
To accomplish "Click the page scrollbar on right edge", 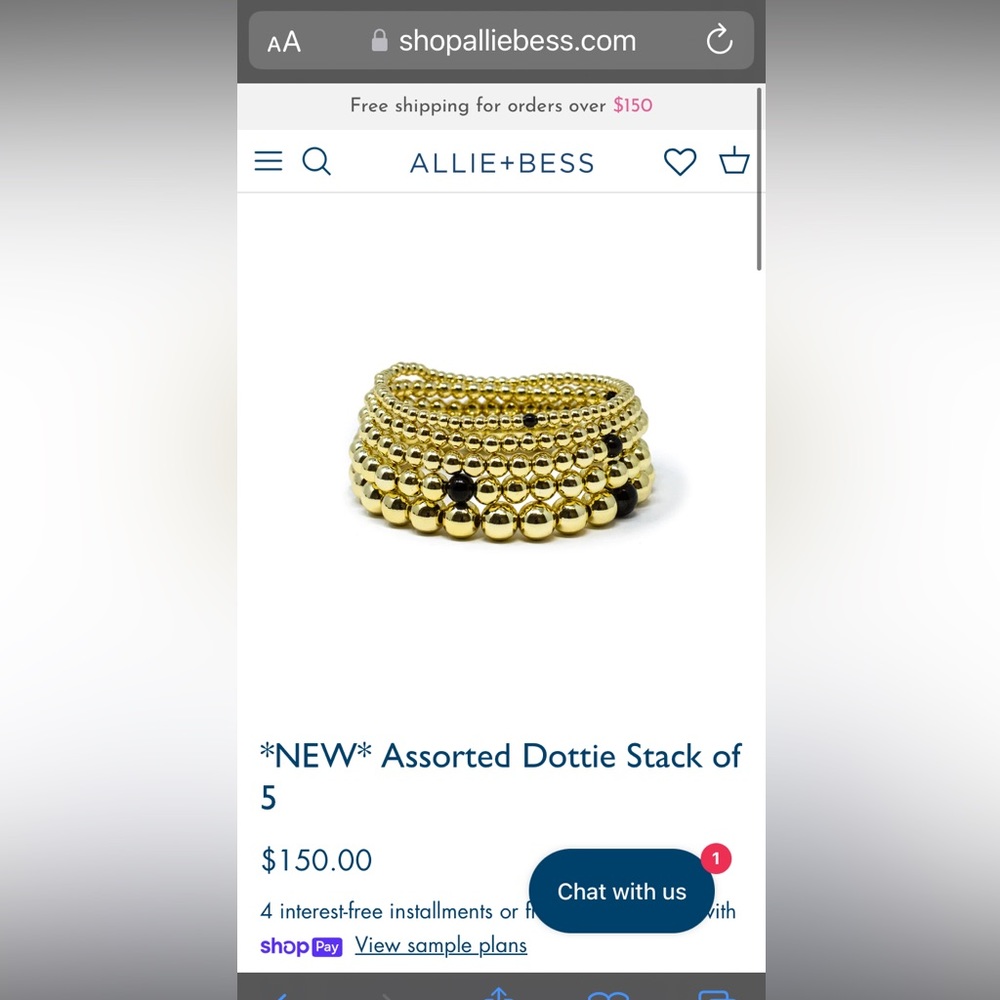I will (x=759, y=179).
